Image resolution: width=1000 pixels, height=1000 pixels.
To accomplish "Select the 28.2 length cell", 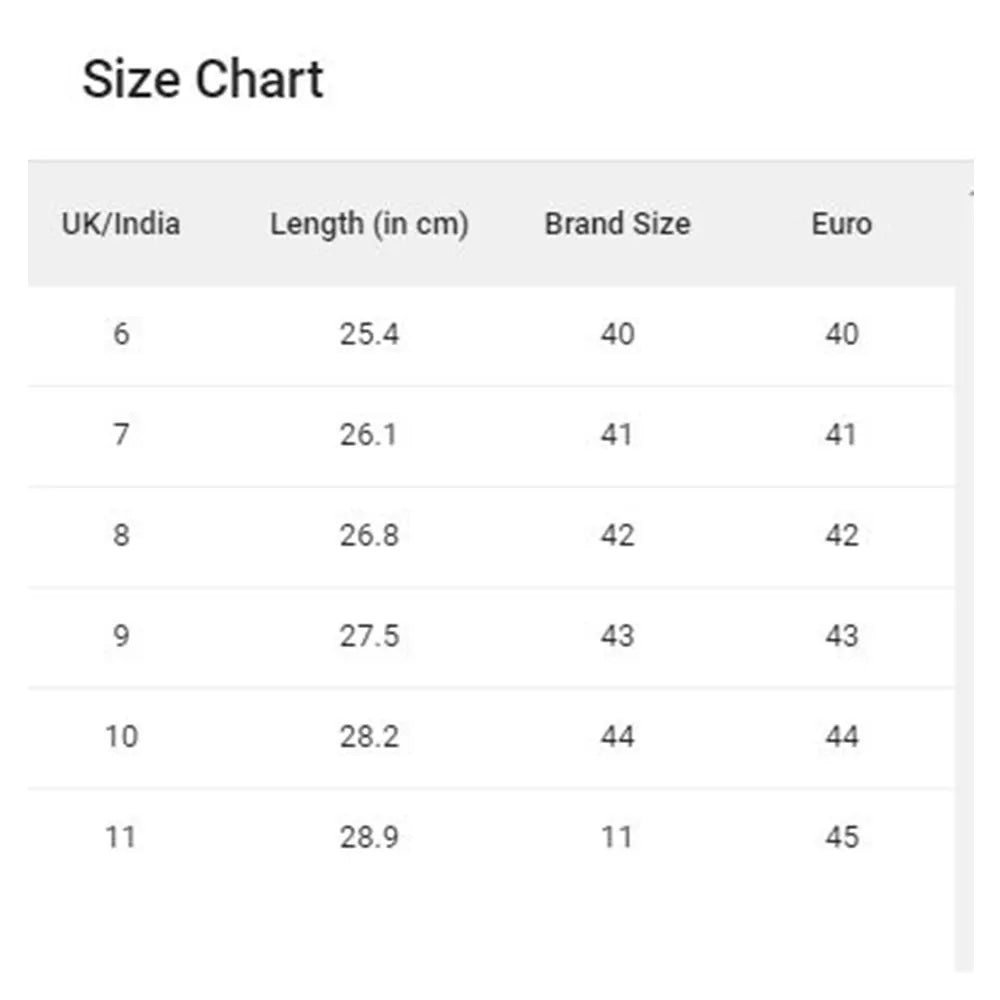I will click(x=369, y=737).
